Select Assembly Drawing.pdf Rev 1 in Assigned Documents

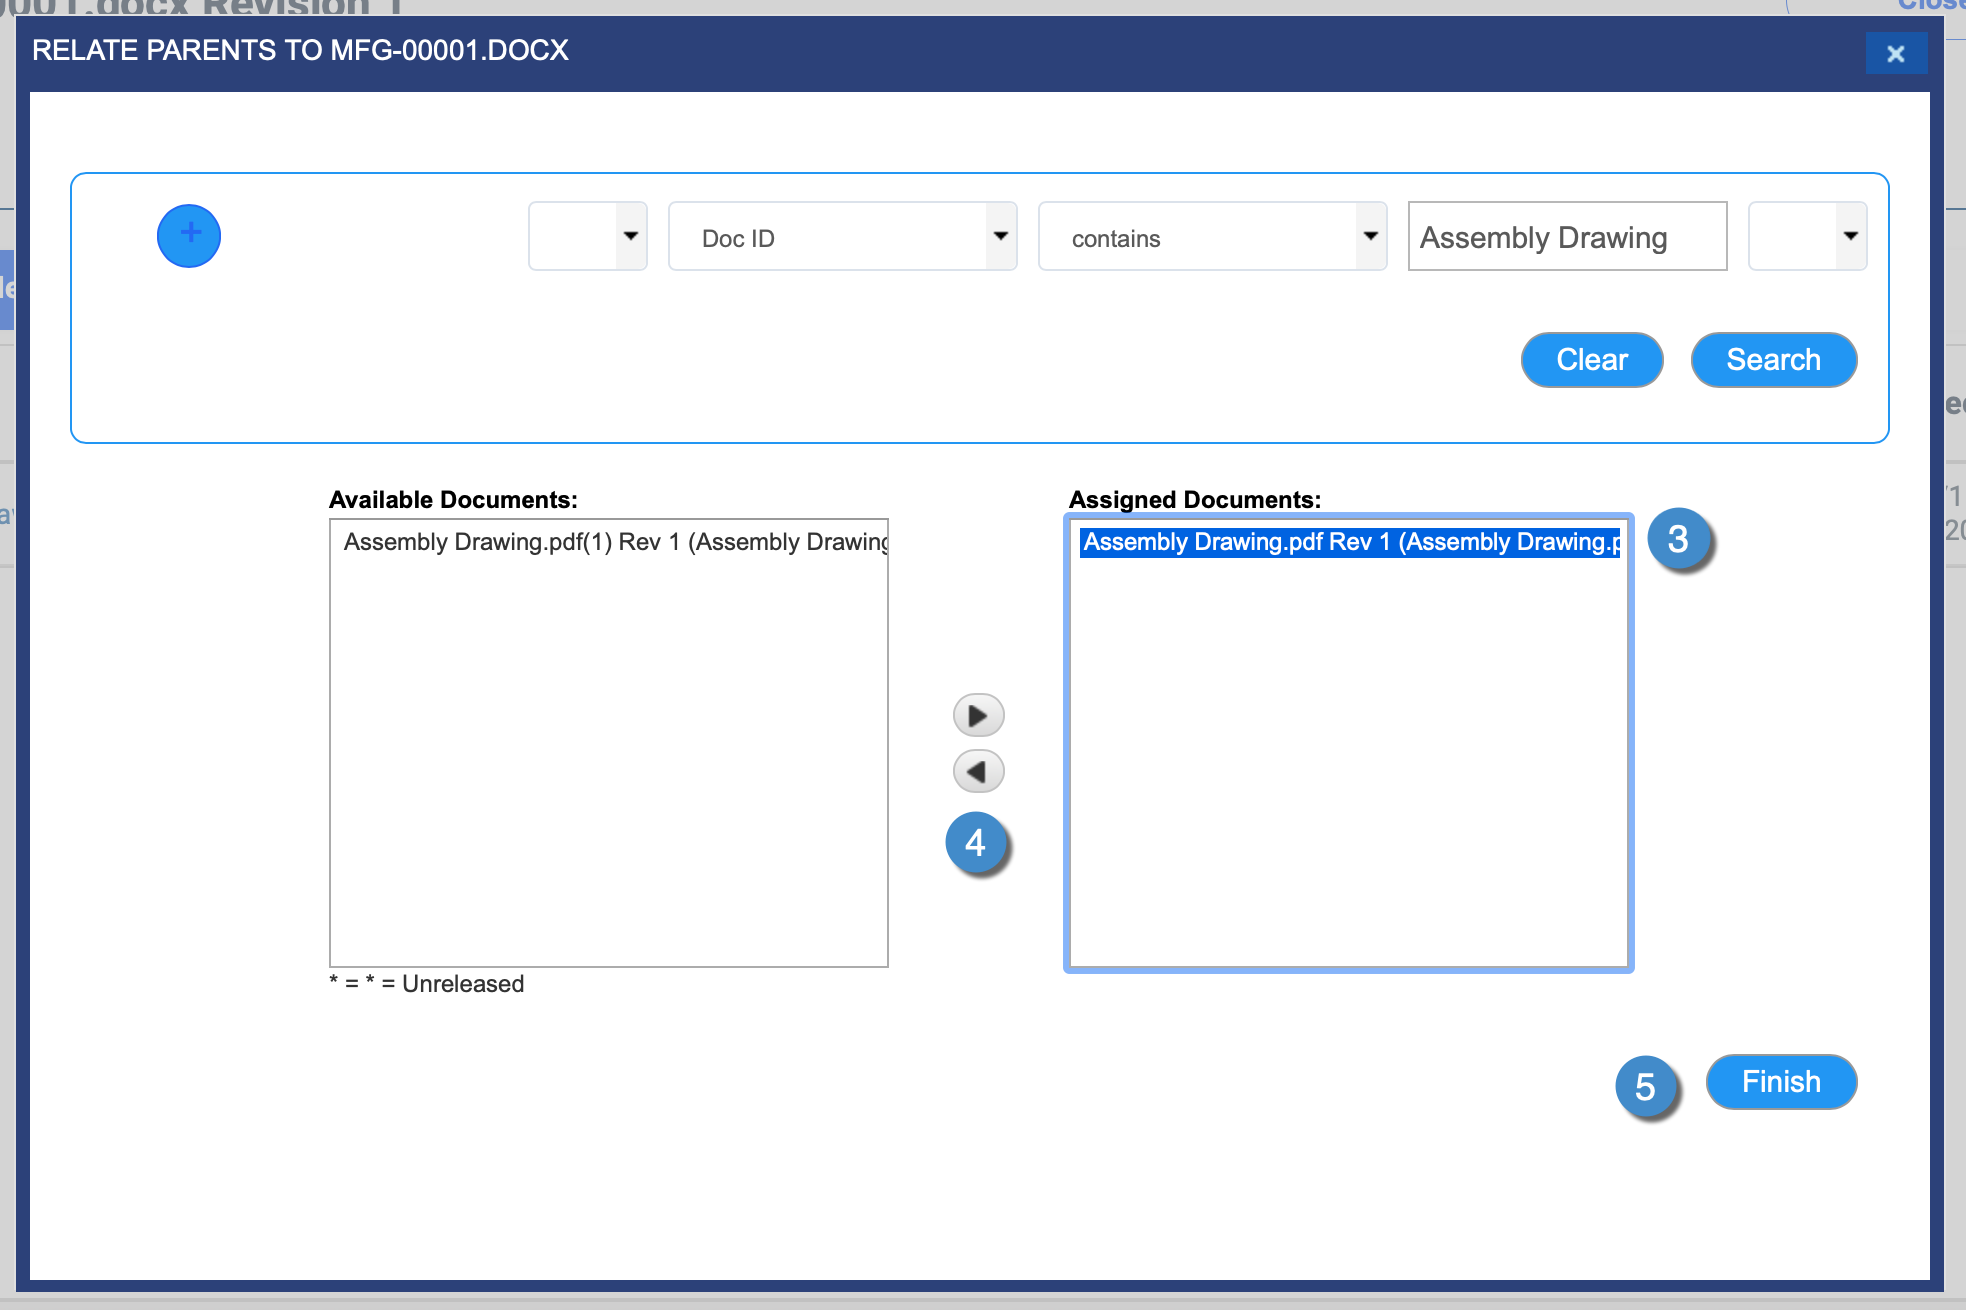click(1348, 542)
